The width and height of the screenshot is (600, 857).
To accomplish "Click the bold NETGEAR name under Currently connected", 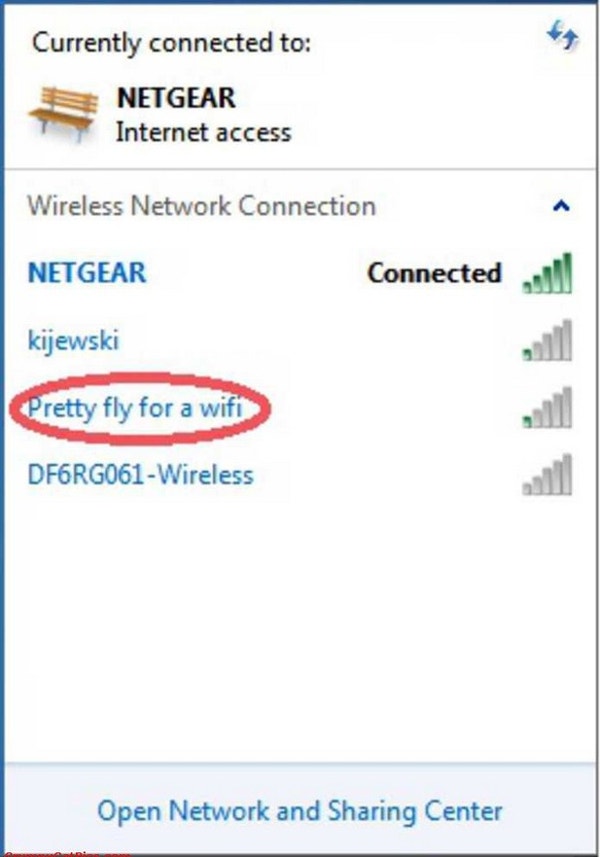I will 176,98.
